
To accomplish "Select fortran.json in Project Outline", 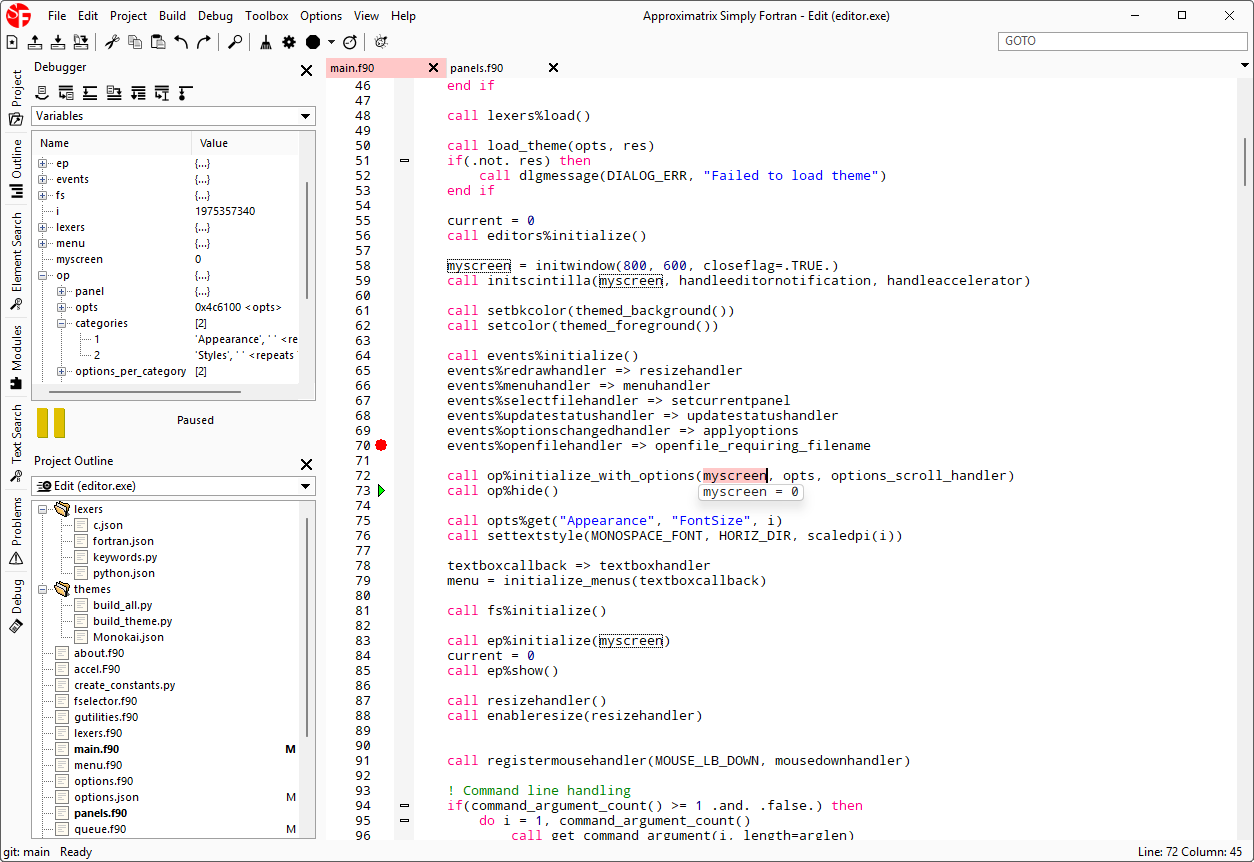I will 123,541.
